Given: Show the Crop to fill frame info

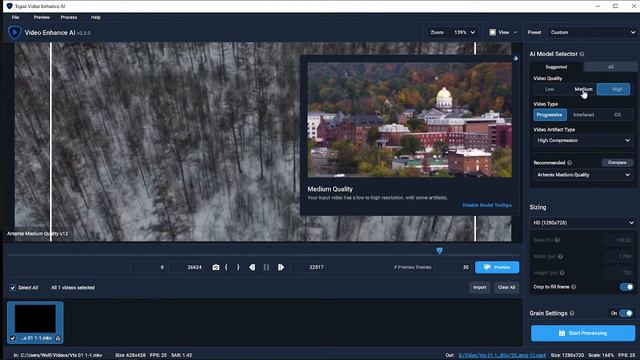Looking at the screenshot, I should pos(574,287).
